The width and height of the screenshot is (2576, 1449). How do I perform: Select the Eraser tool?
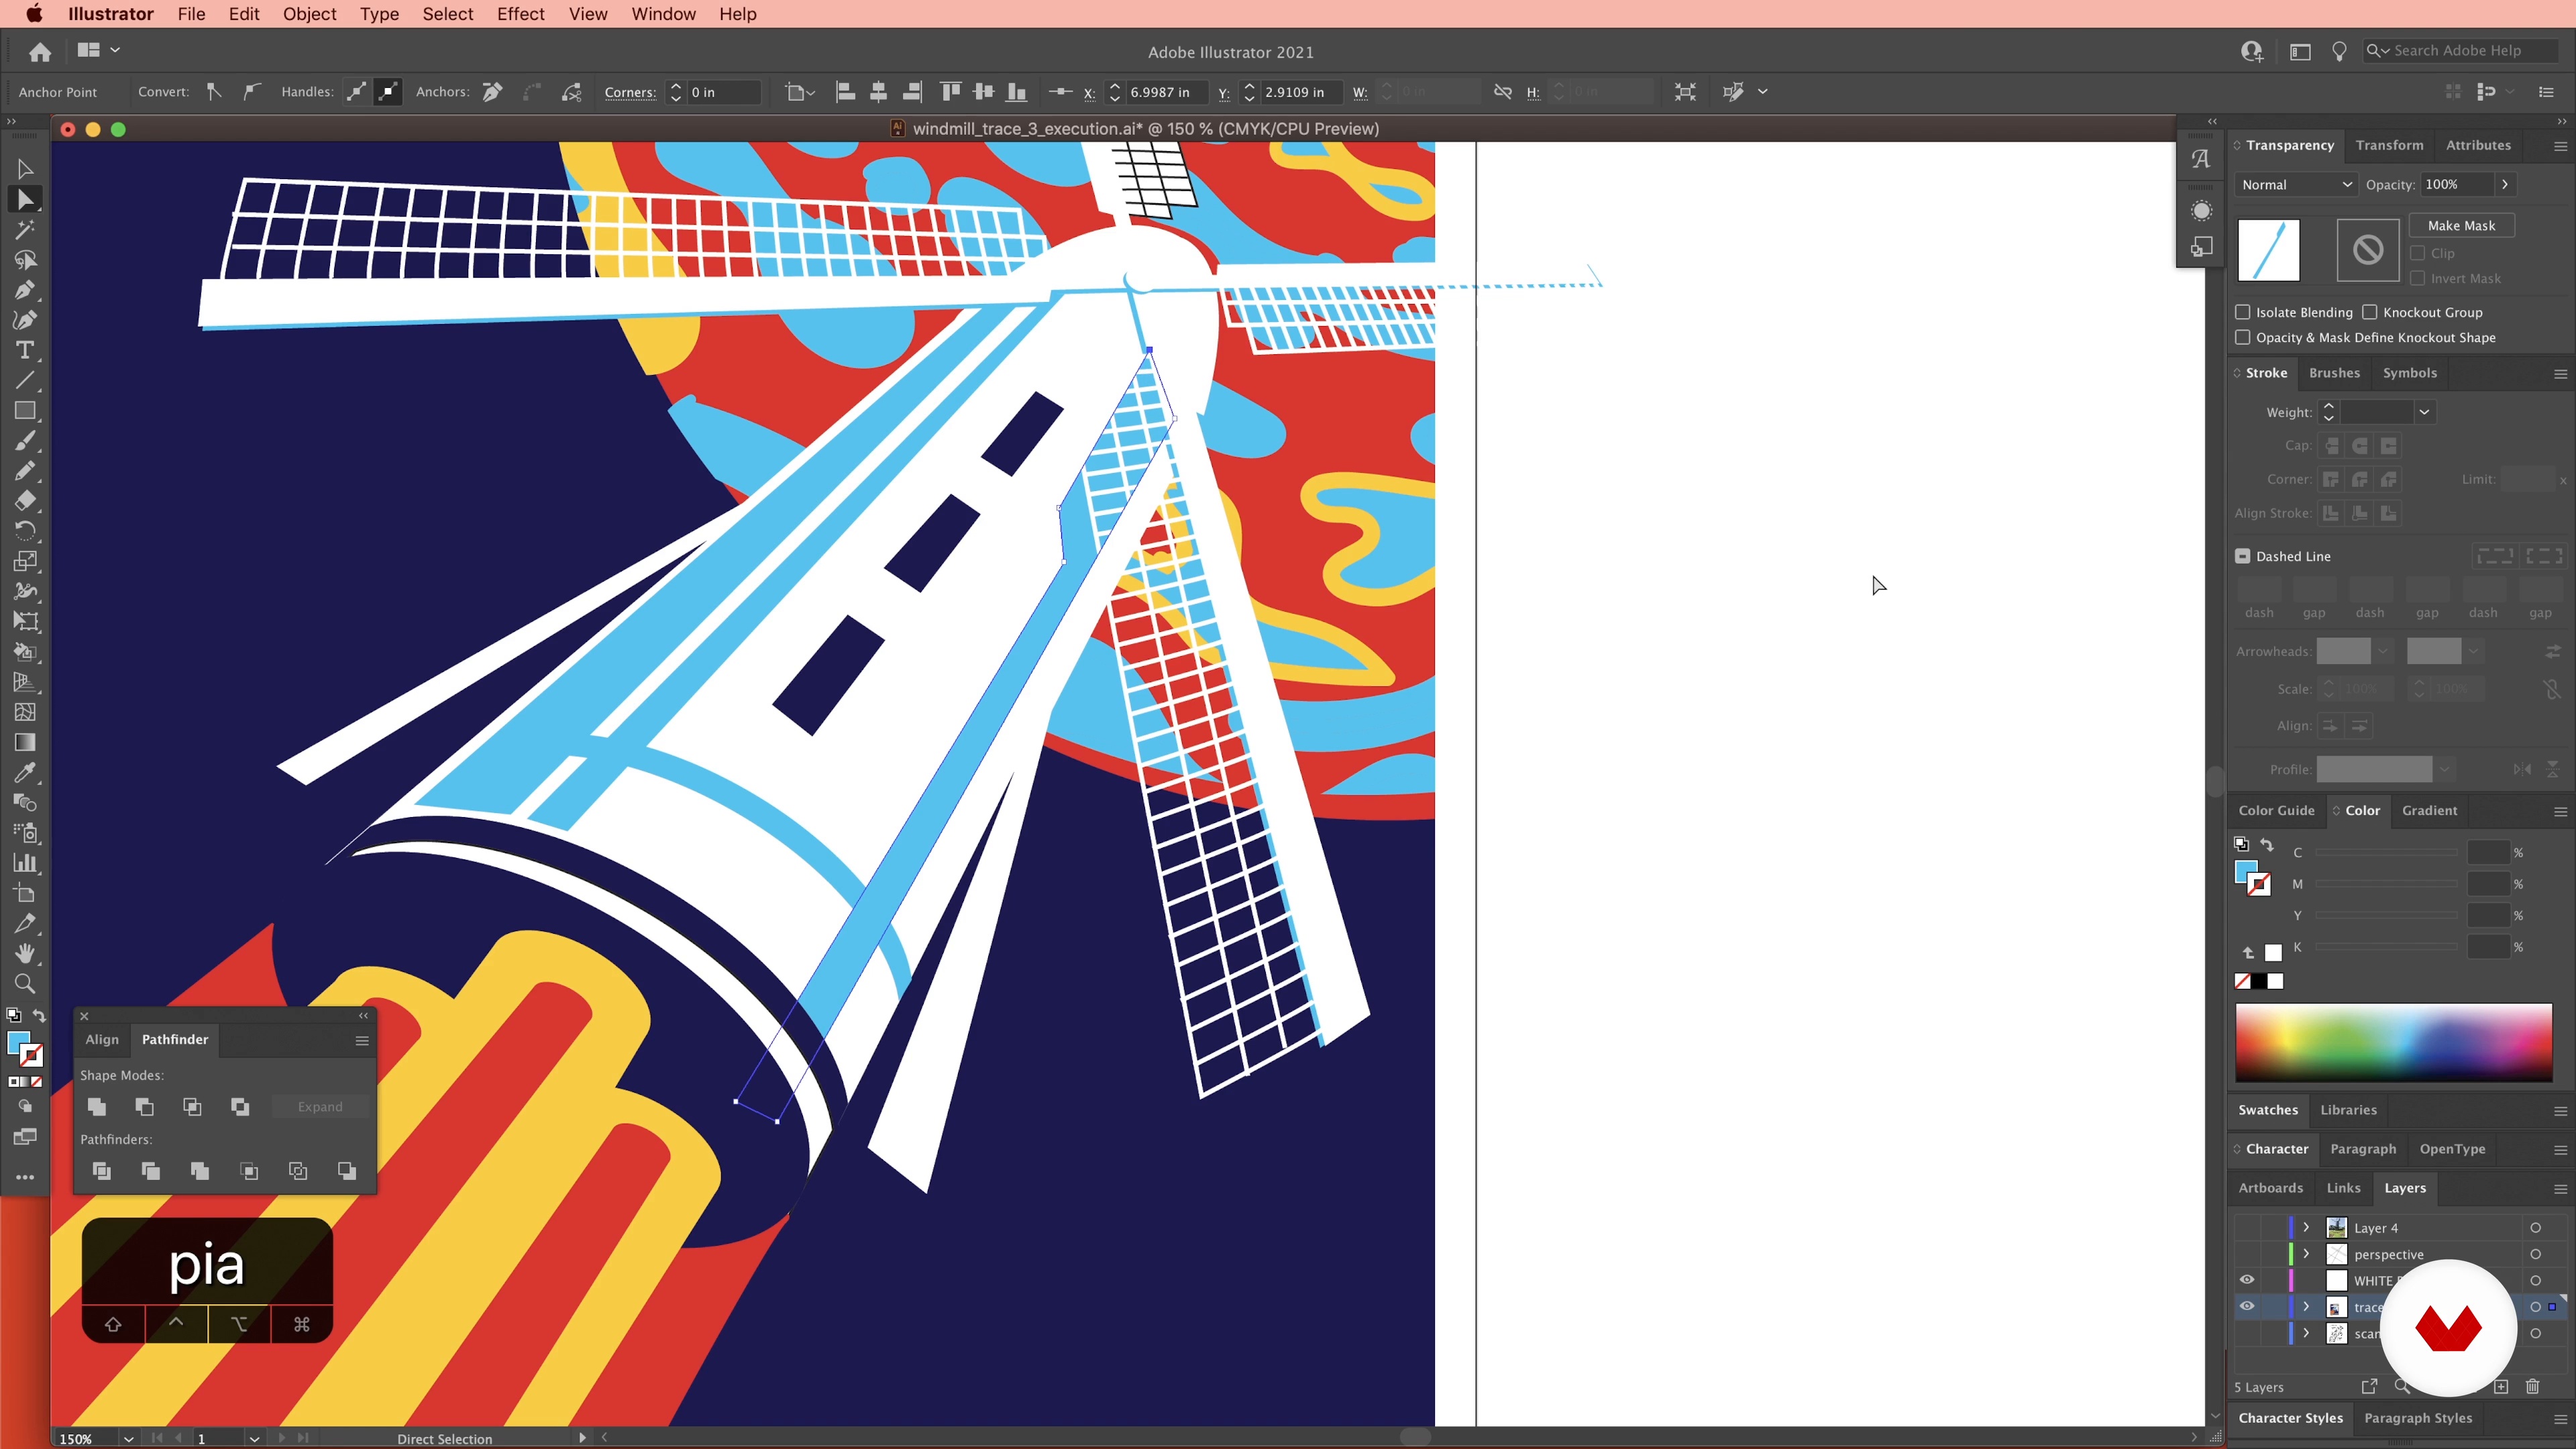(25, 501)
